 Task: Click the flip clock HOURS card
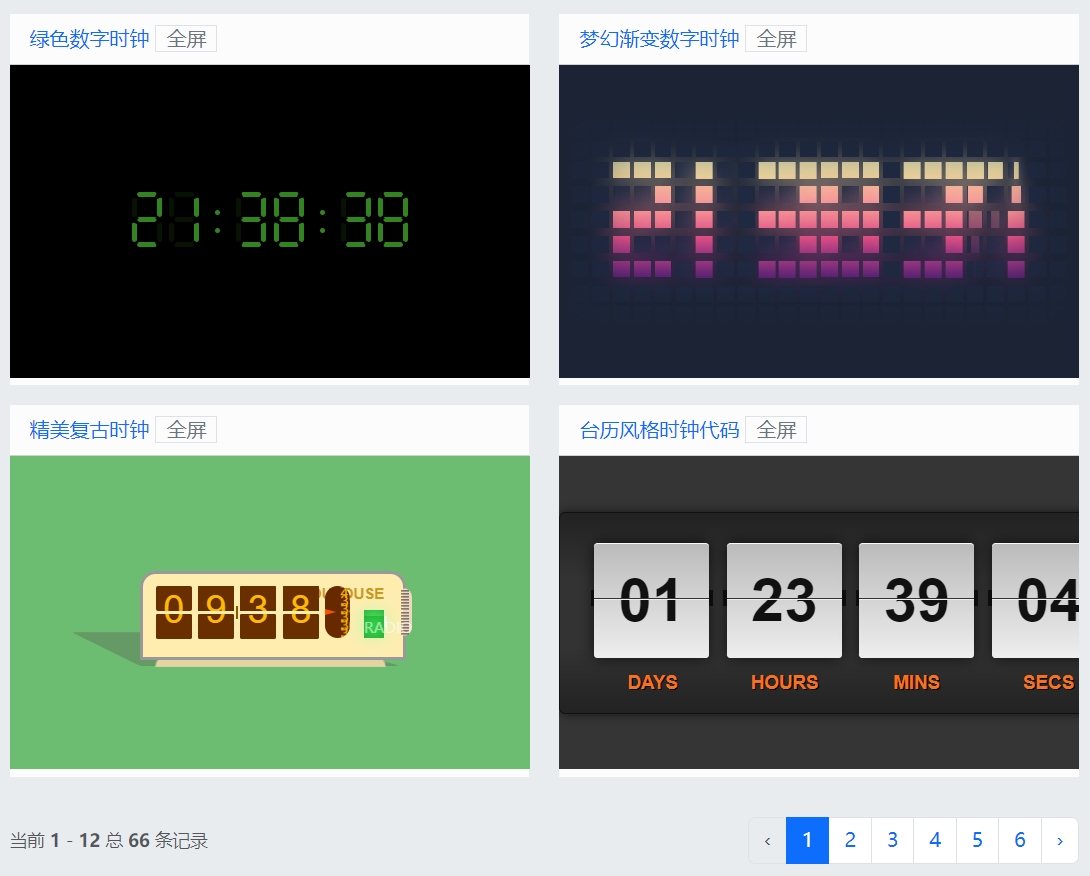point(784,600)
